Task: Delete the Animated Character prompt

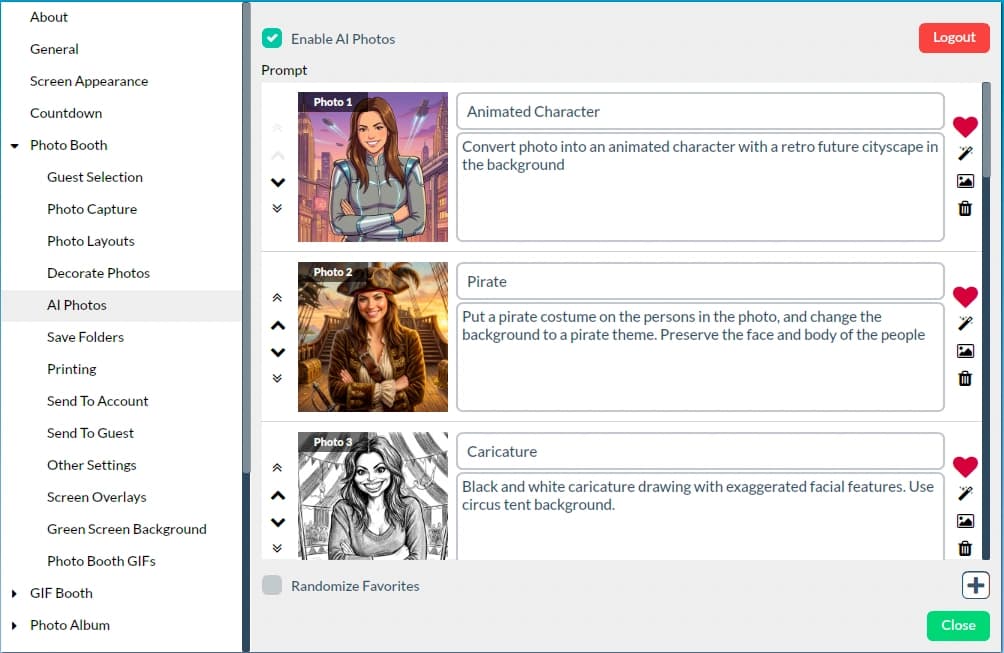Action: pyautogui.click(x=965, y=209)
